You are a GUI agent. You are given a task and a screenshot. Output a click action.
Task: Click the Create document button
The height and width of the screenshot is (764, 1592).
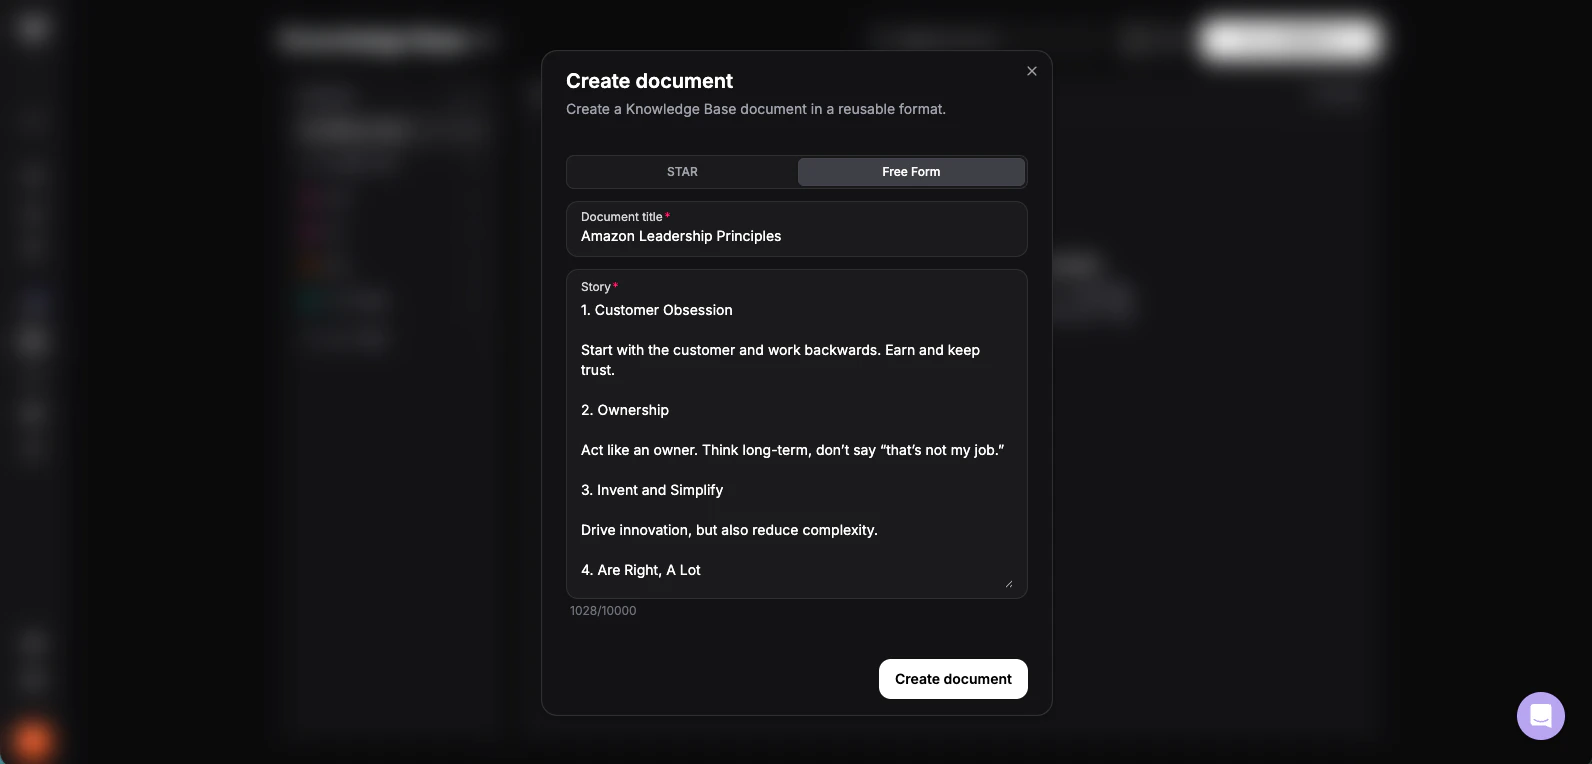pos(953,679)
